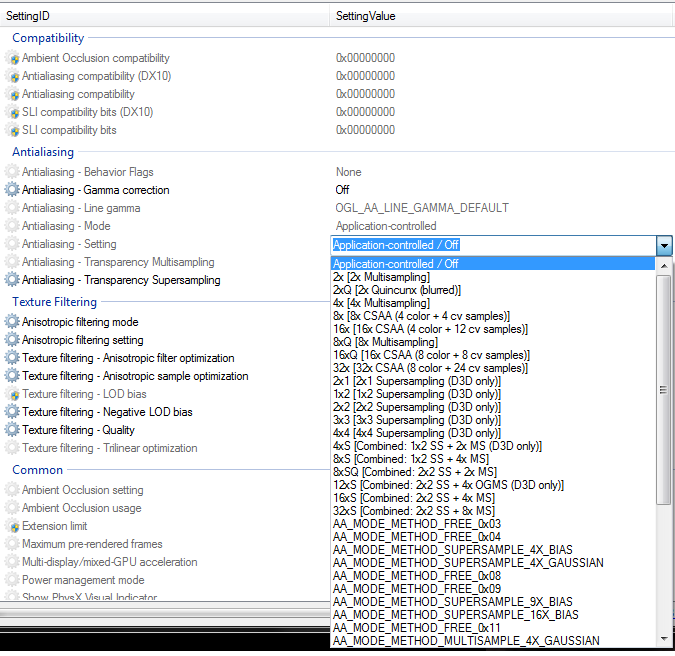
Task: Sort by the SettingValue column header
Action: [x=501, y=16]
